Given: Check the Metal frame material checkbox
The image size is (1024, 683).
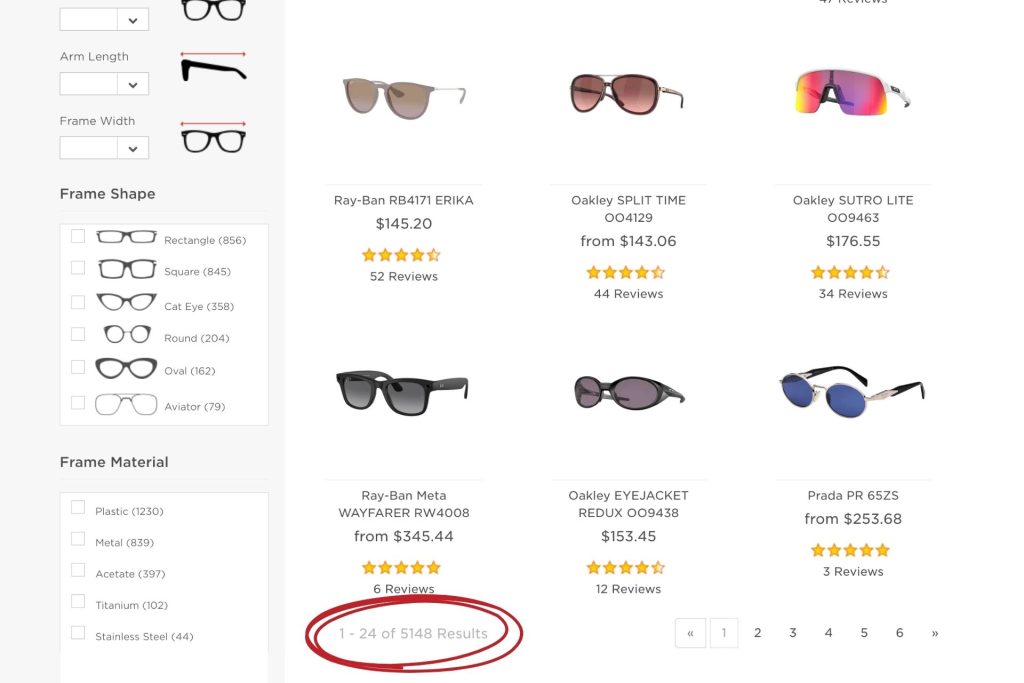Looking at the screenshot, I should (x=77, y=539).
